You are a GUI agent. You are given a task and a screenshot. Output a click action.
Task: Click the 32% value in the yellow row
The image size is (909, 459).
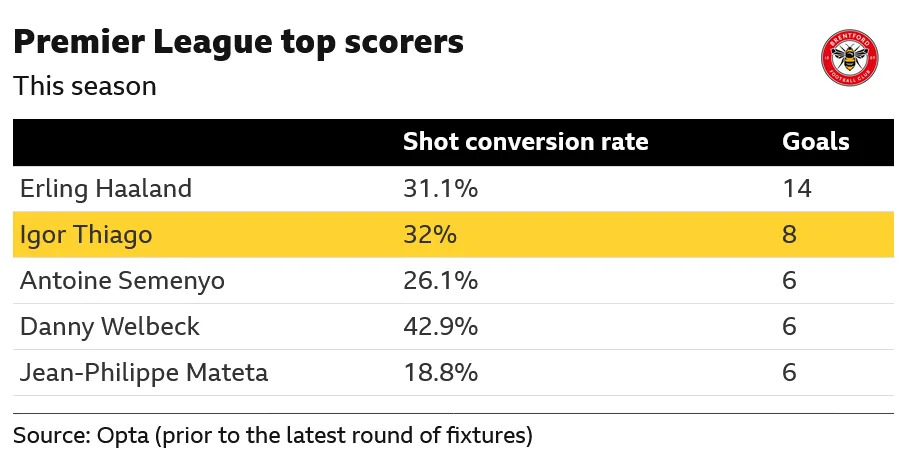click(x=430, y=235)
